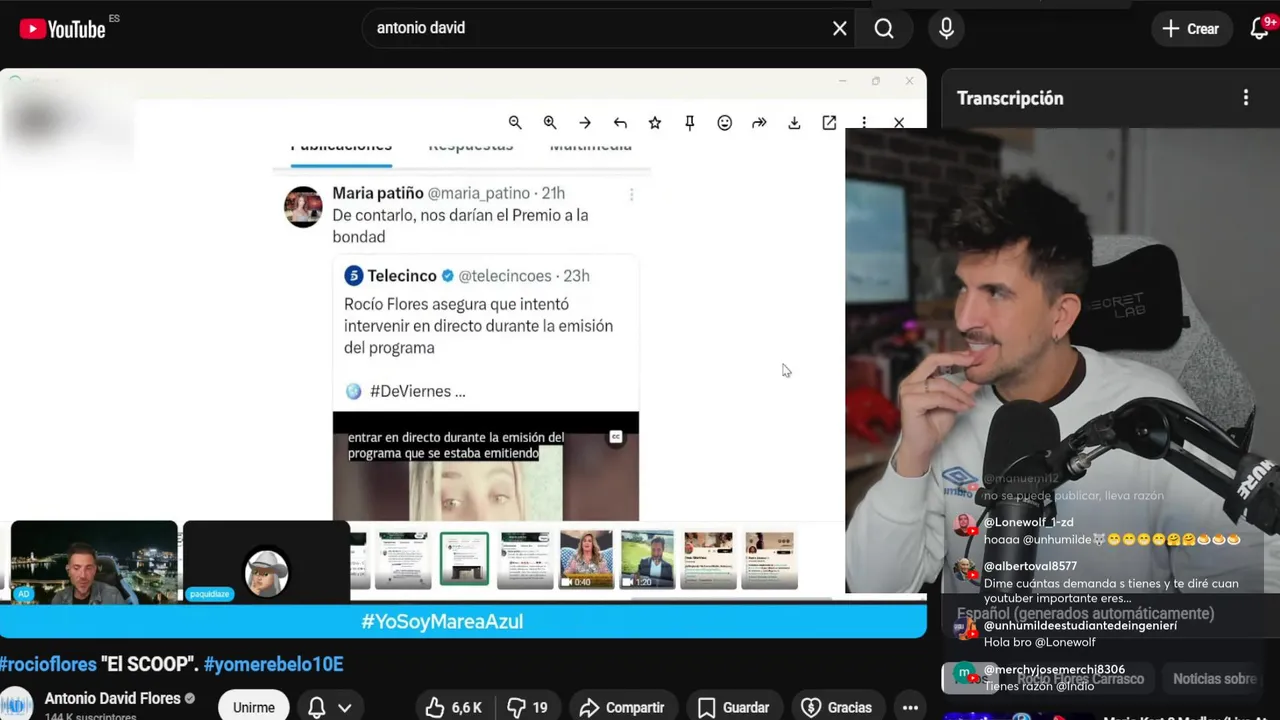Open the viewer's three-dot more menu
The image size is (1280, 720).
[864, 123]
